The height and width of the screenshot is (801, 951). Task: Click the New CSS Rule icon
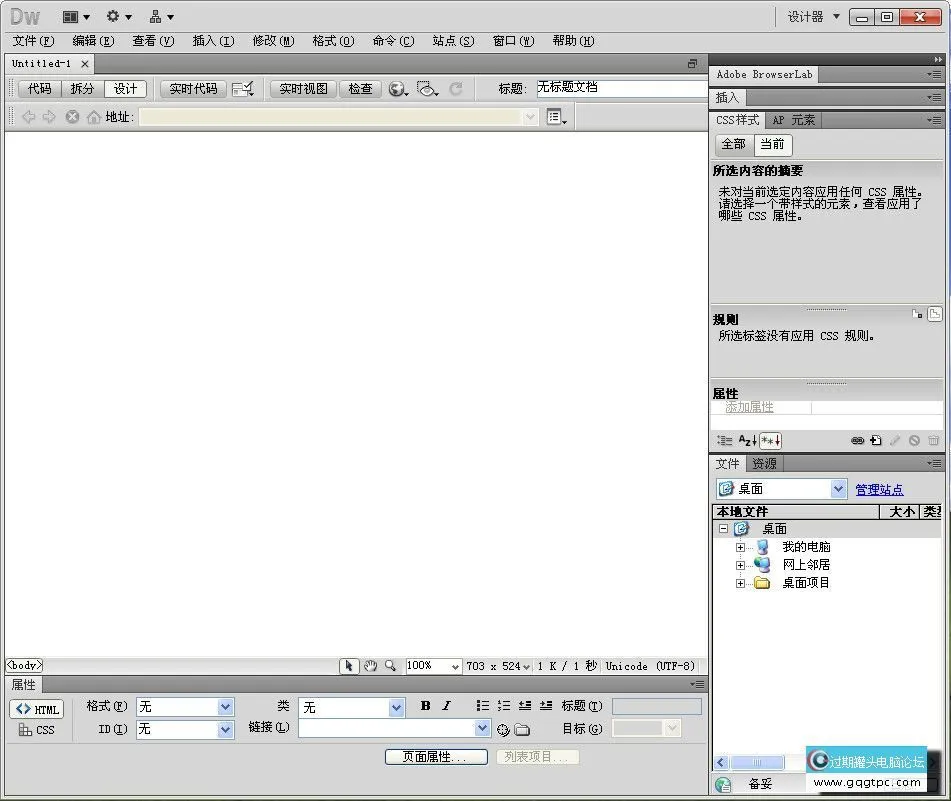875,440
